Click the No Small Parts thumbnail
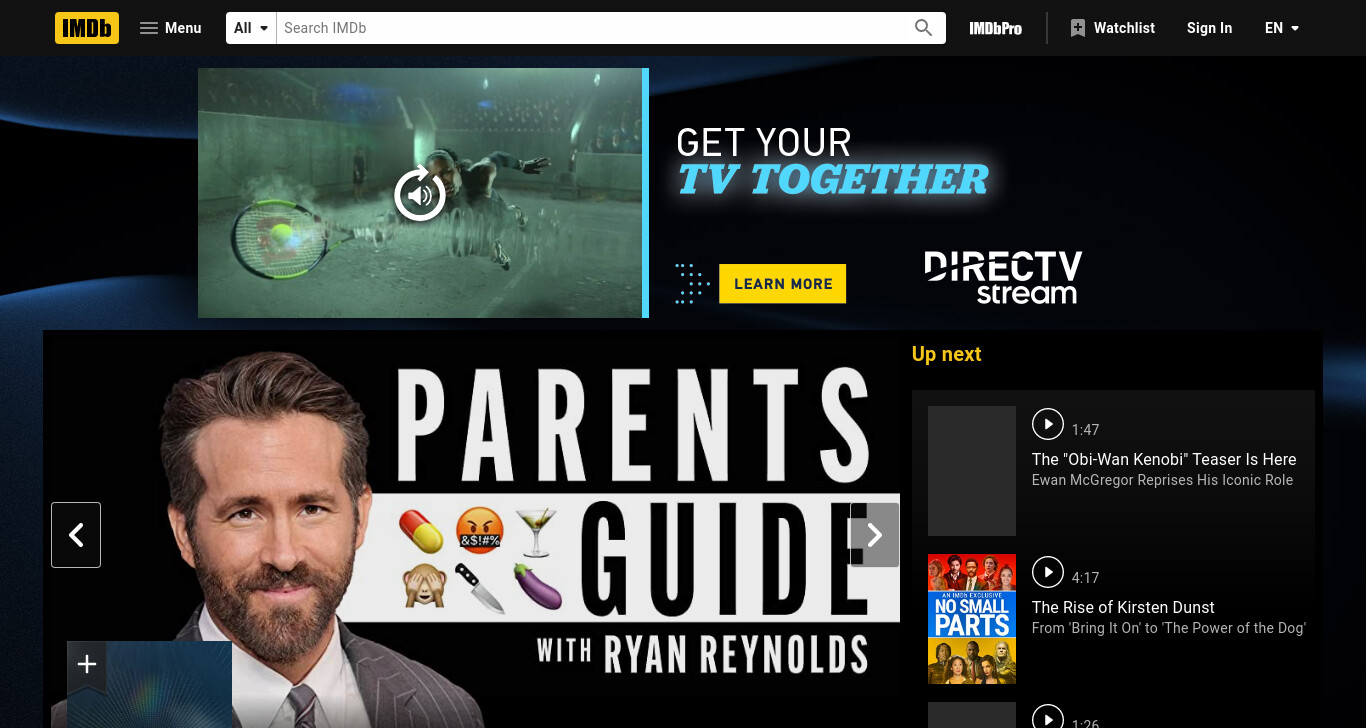Viewport: 1366px width, 728px height. pyautogui.click(x=972, y=619)
